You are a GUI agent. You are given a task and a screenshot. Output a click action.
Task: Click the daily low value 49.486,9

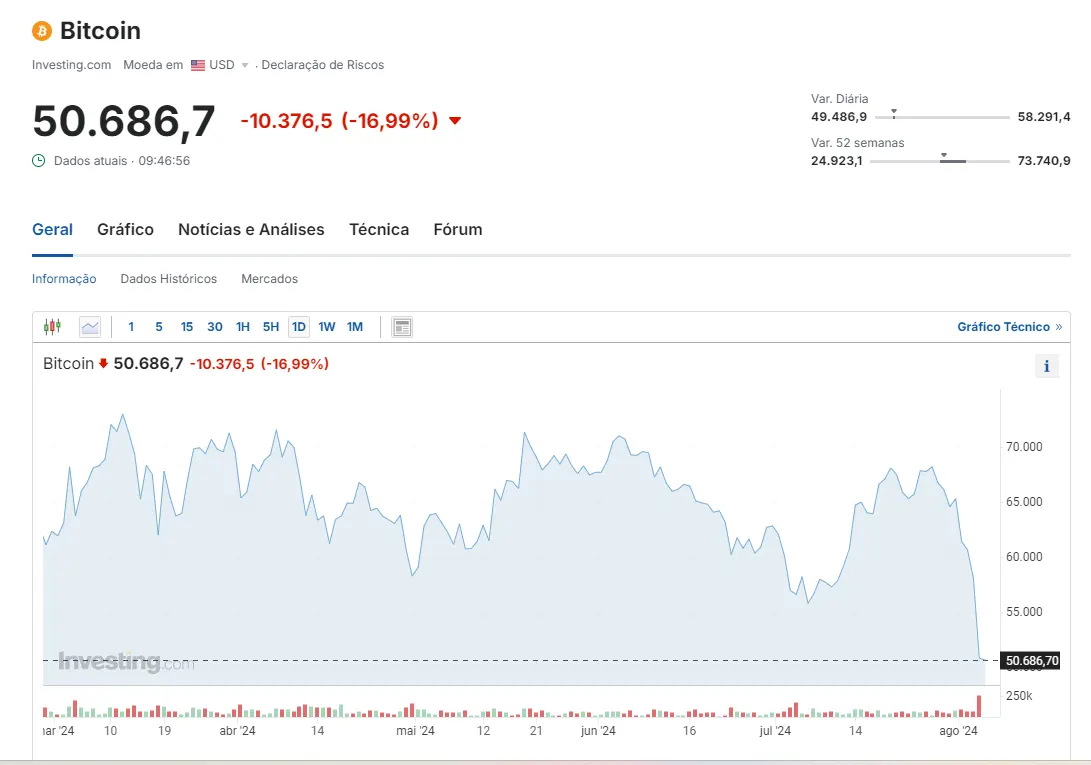[x=838, y=117]
